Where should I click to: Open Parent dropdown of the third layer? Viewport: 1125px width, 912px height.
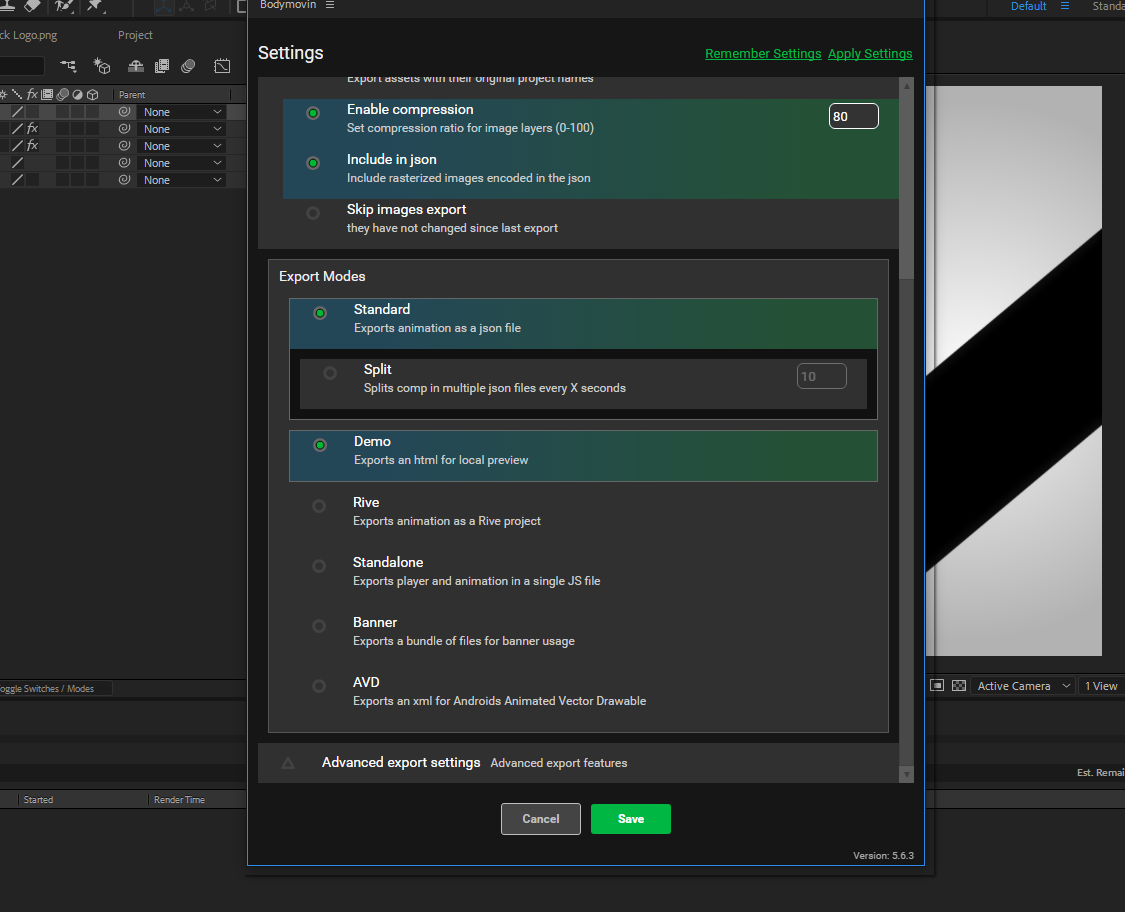pos(182,146)
